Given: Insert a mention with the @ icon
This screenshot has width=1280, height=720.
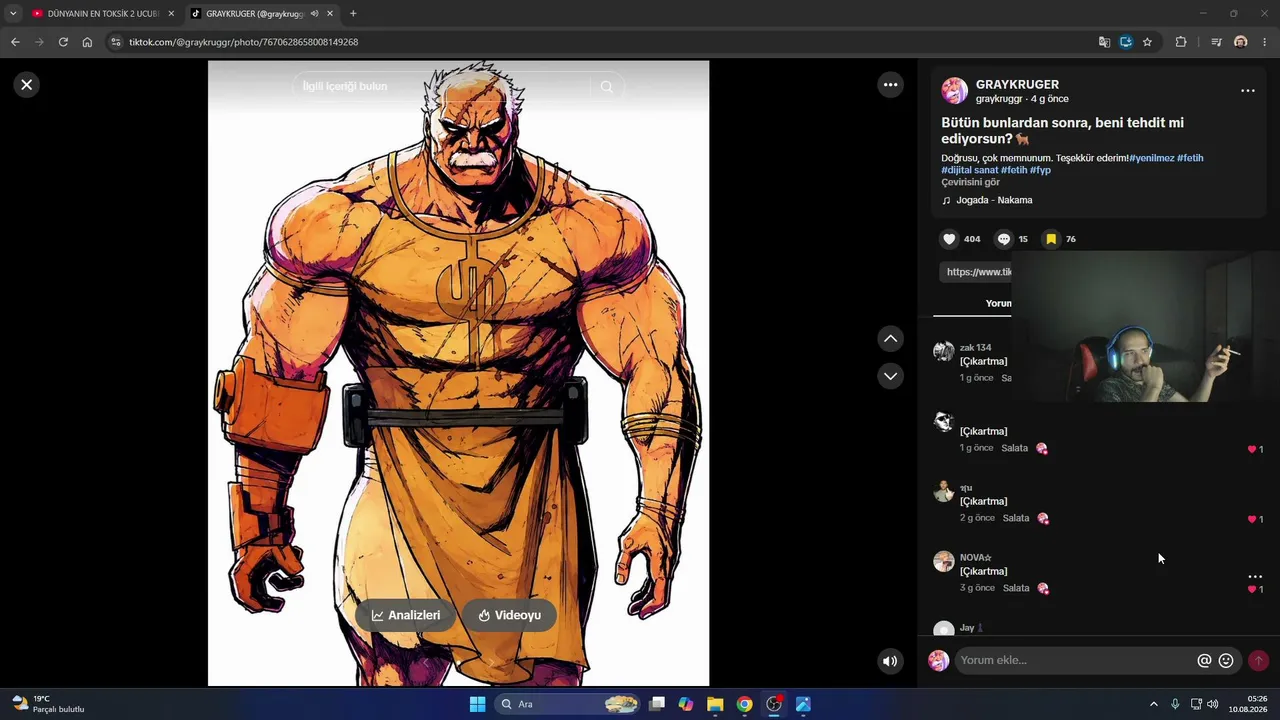Looking at the screenshot, I should click(1204, 661).
